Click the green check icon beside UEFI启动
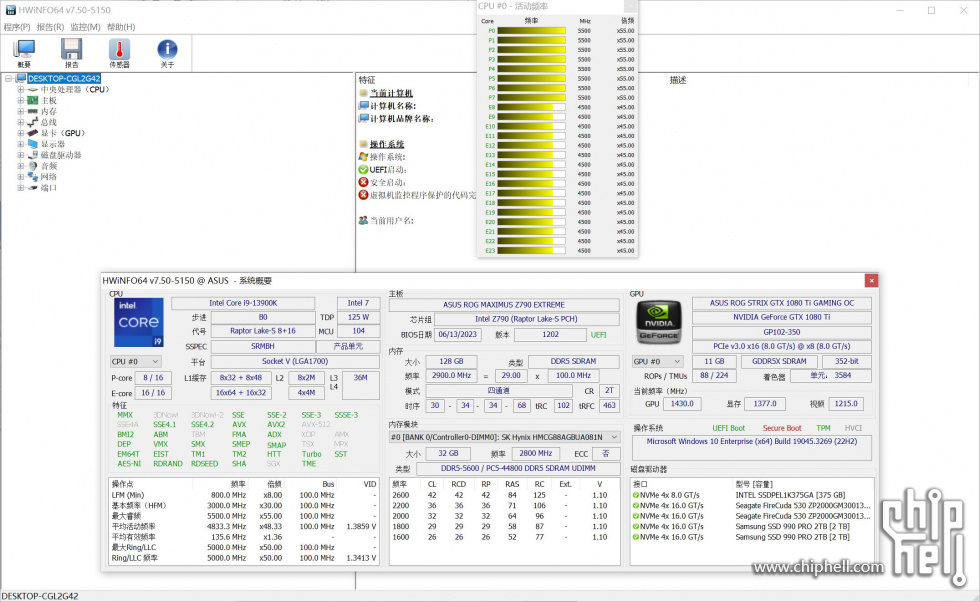This screenshot has height=602, width=980. coord(363,169)
